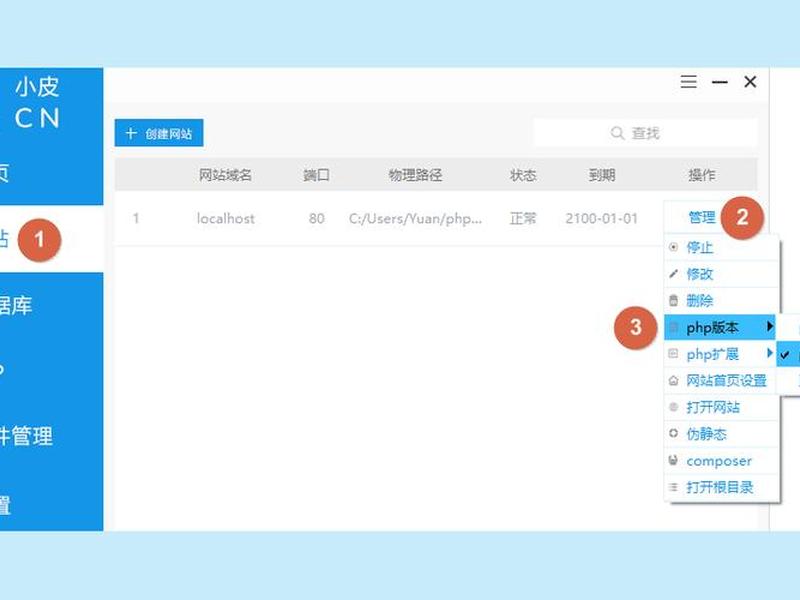Select the checked PHP version entry in submenu
This screenshot has height=600, width=800.
[x=788, y=354]
